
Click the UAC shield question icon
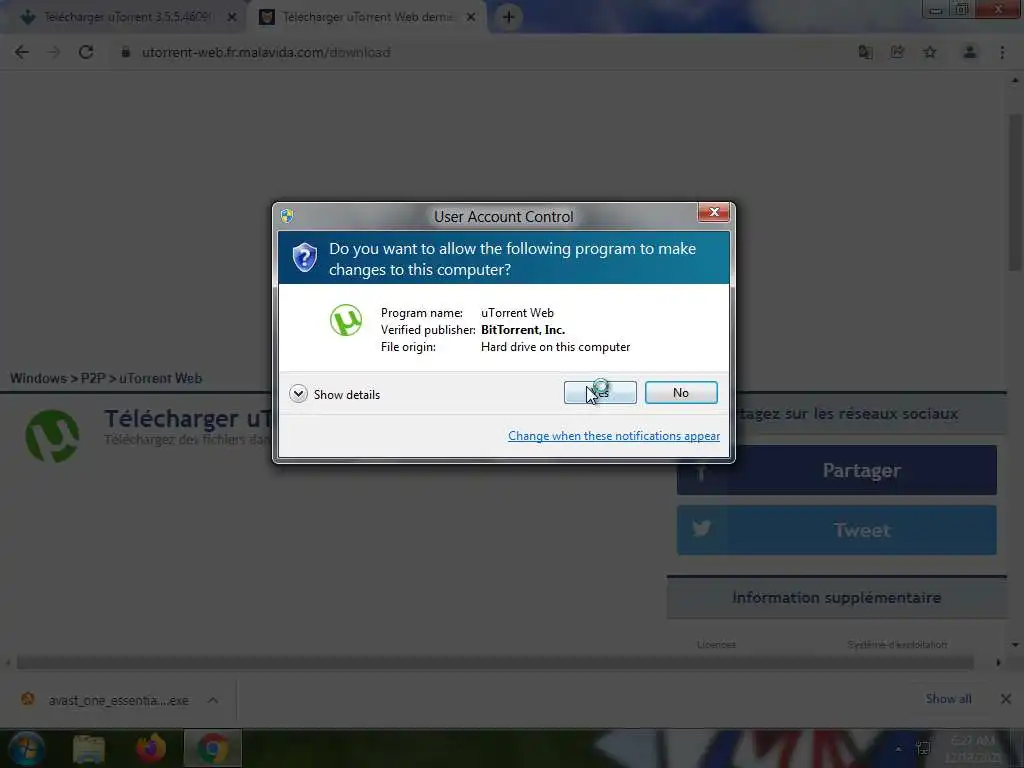304,257
